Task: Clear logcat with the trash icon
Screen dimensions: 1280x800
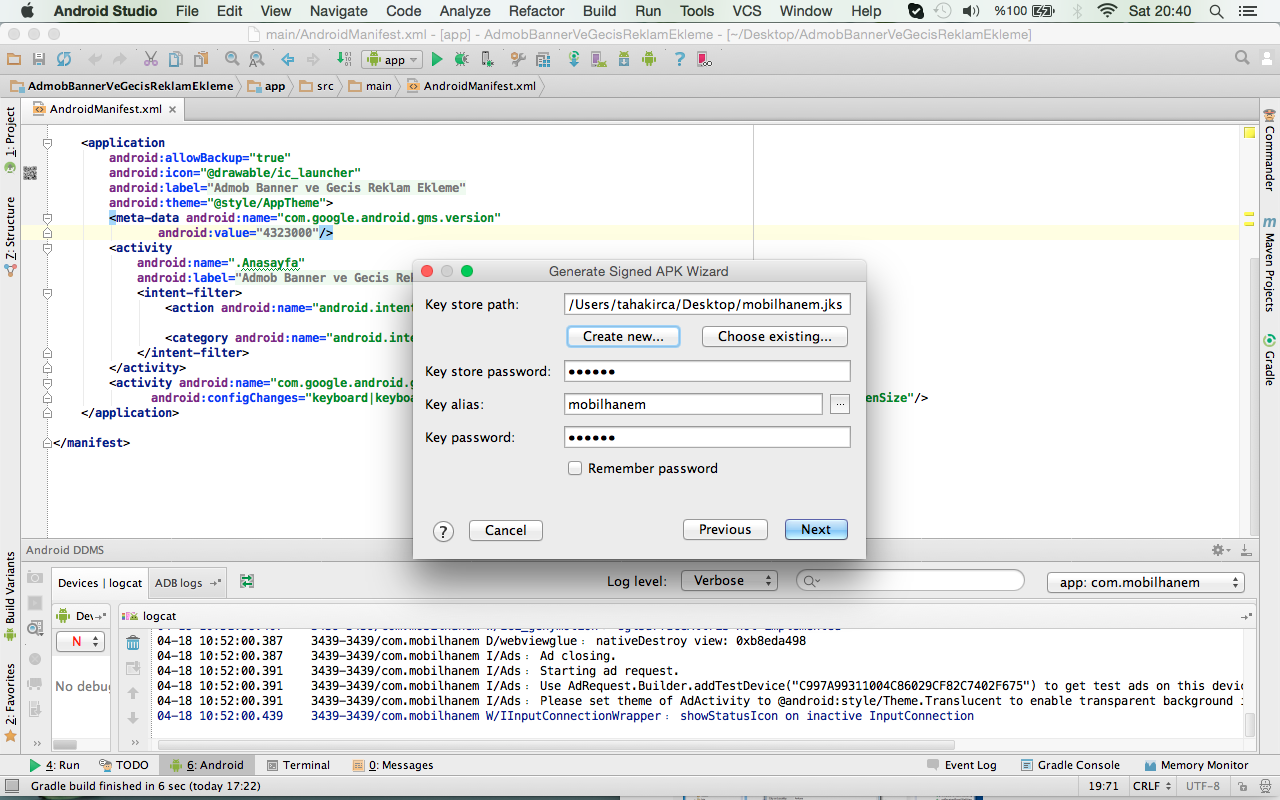Action: point(133,643)
